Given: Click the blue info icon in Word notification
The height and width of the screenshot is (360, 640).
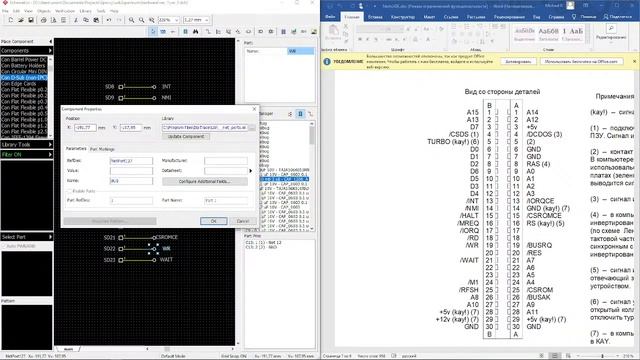Looking at the screenshot, I should coord(327,62).
